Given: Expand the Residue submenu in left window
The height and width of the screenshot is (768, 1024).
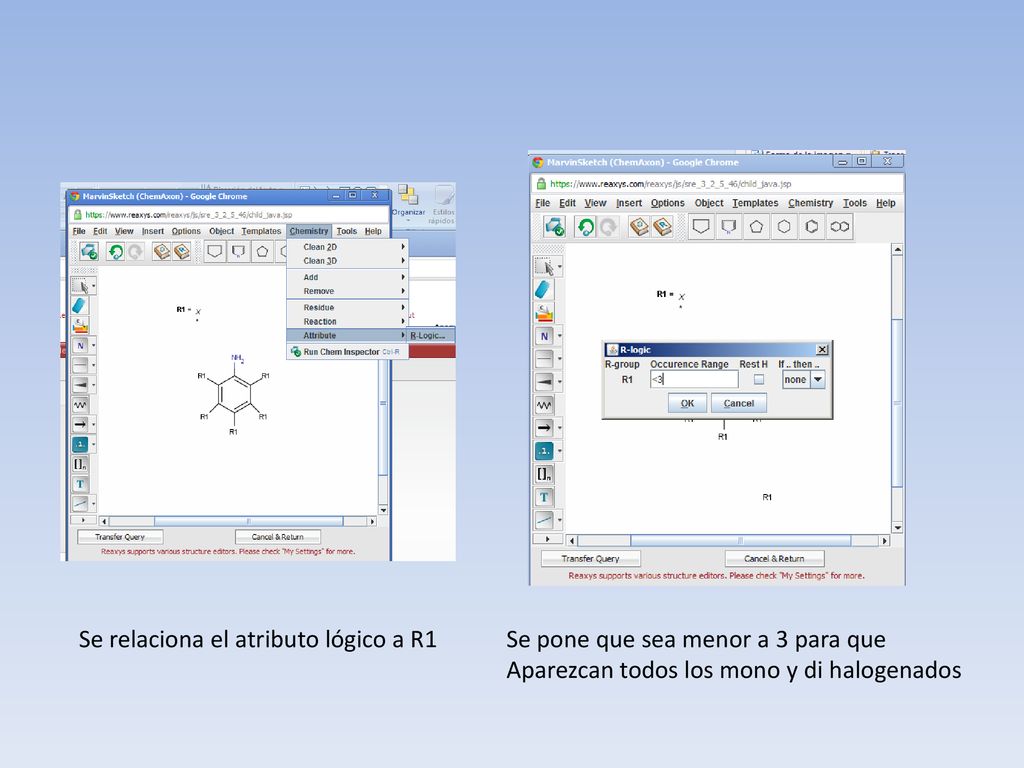Looking at the screenshot, I should pos(347,308).
